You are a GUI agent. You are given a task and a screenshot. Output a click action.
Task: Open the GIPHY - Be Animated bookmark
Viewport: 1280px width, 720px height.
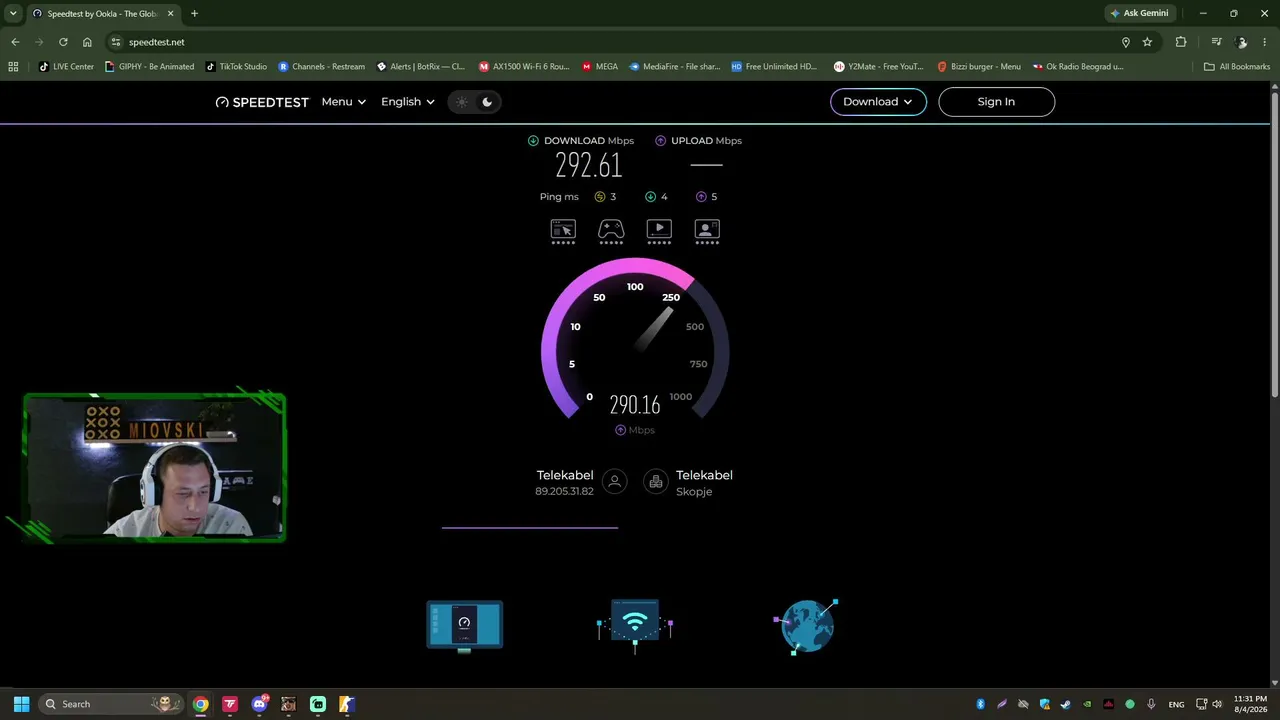[x=150, y=67]
